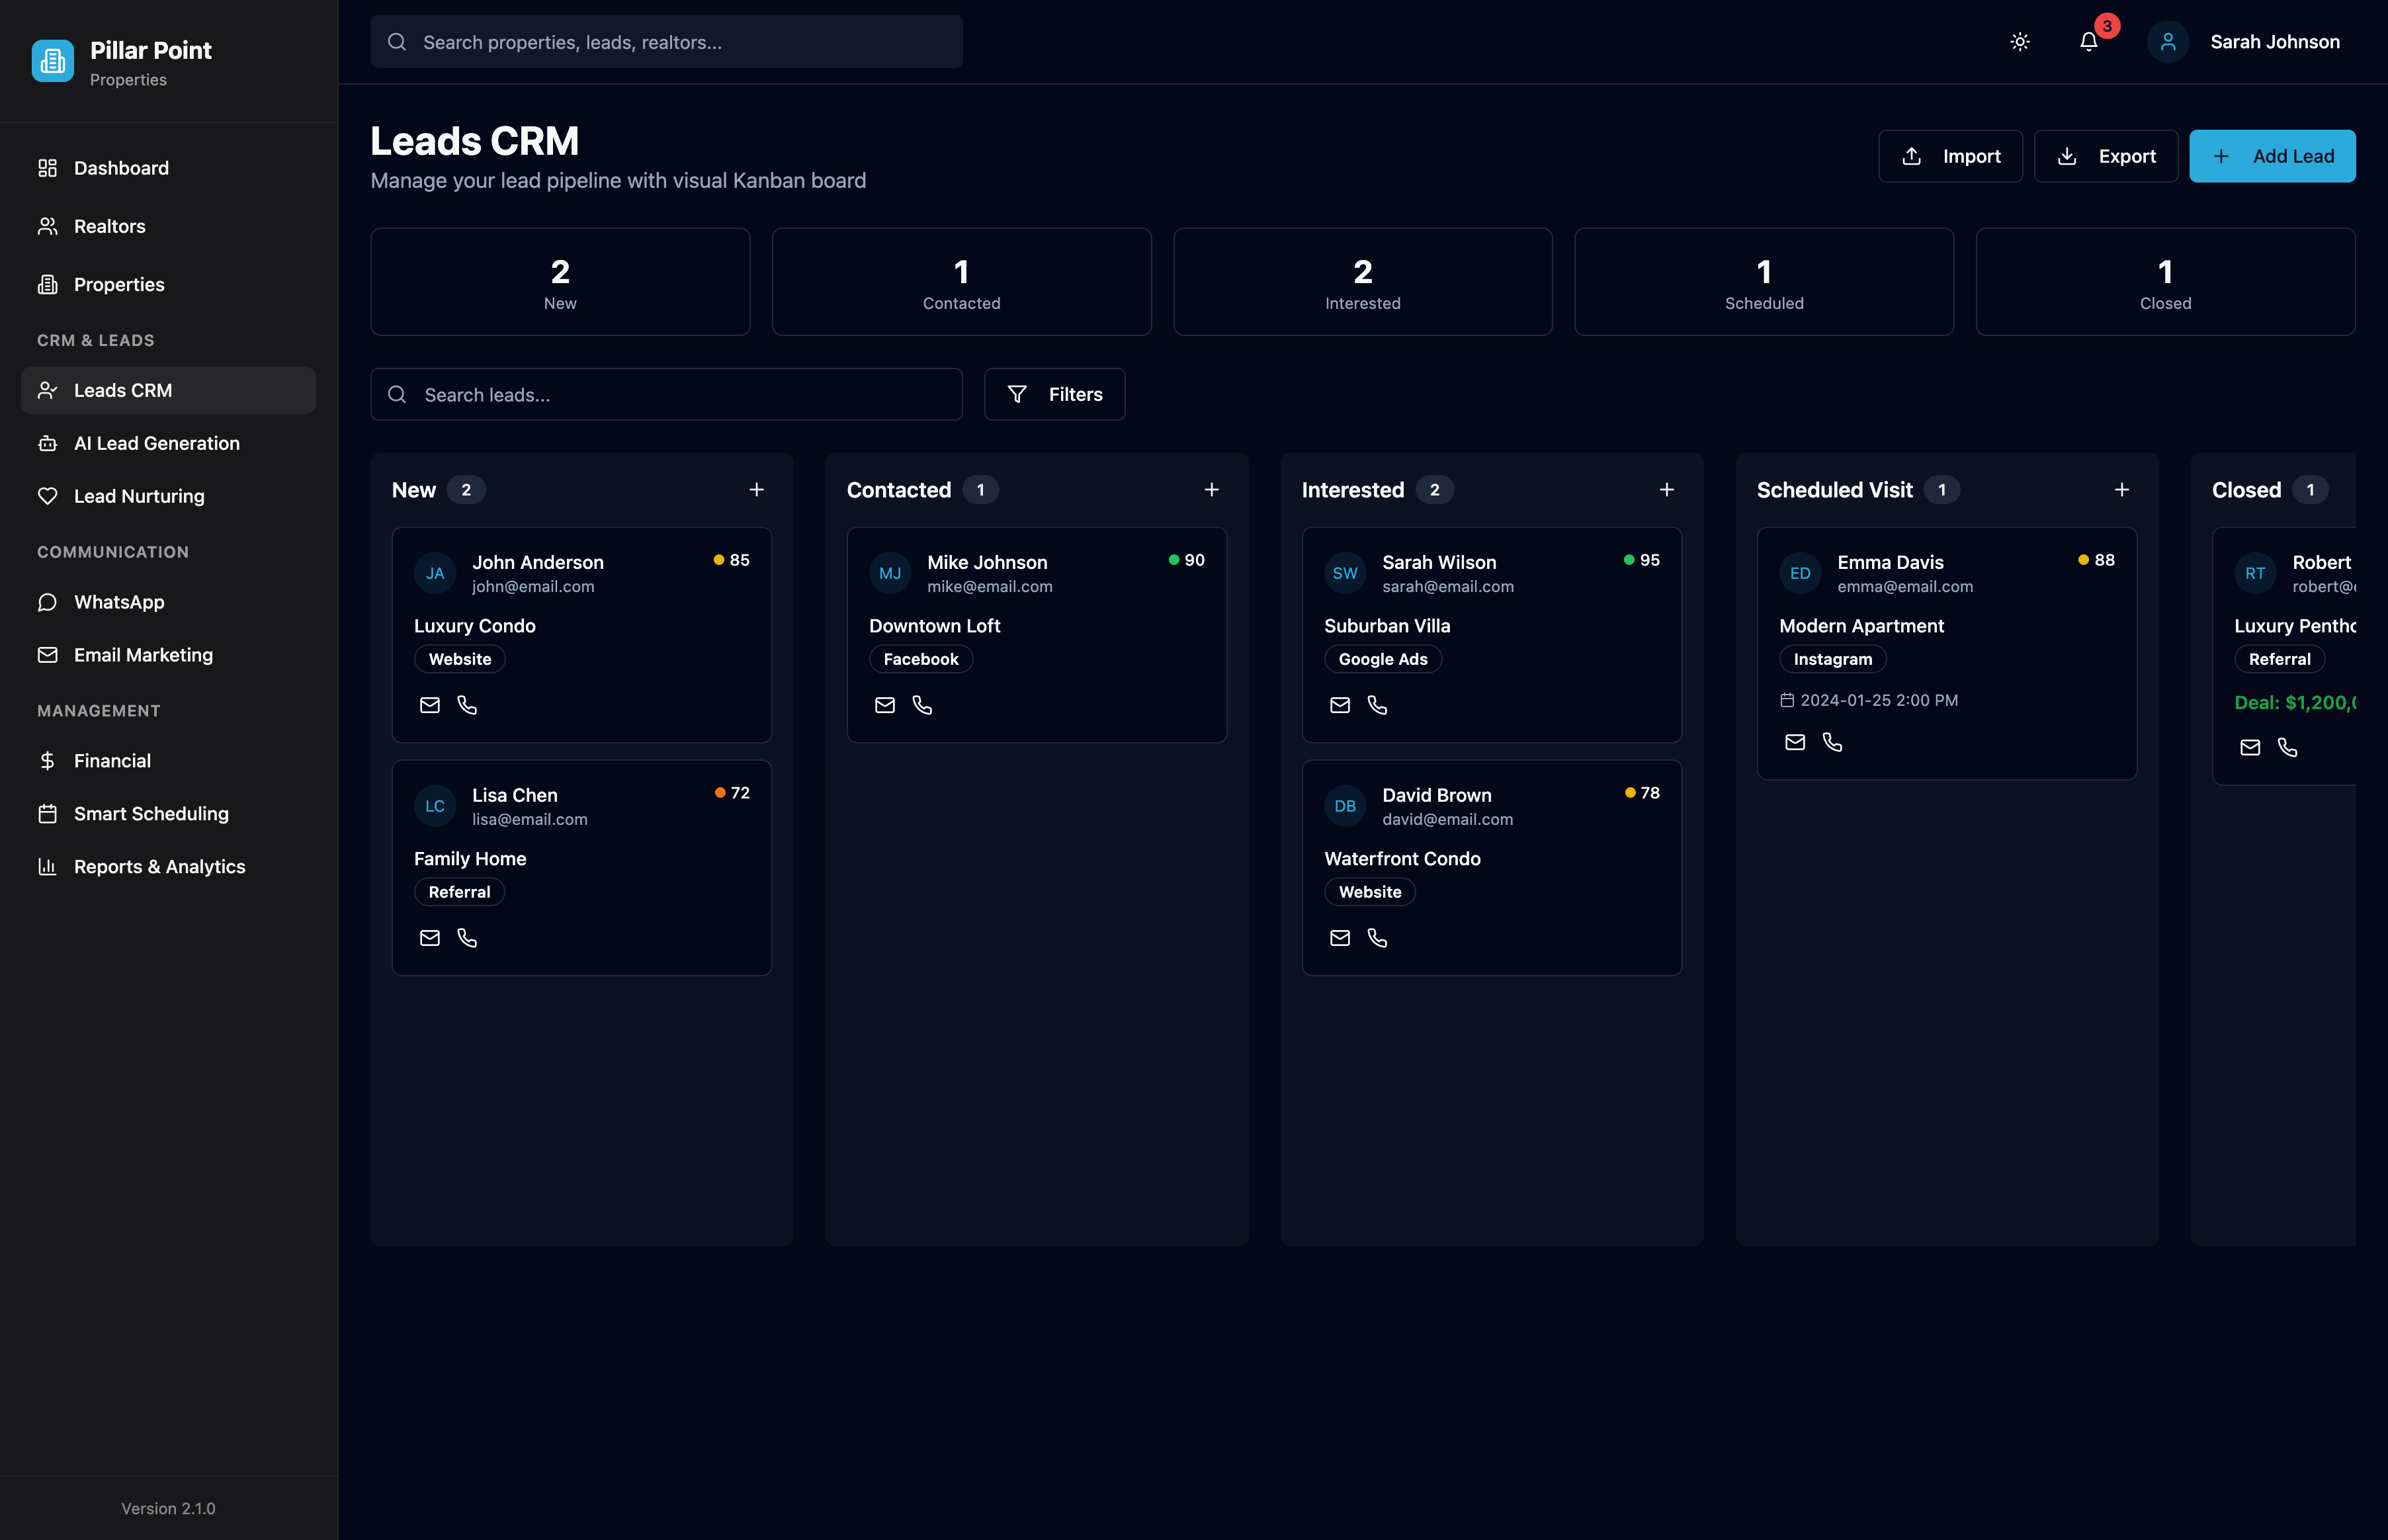Email Robert via envelope icon in Closed

(2250, 747)
